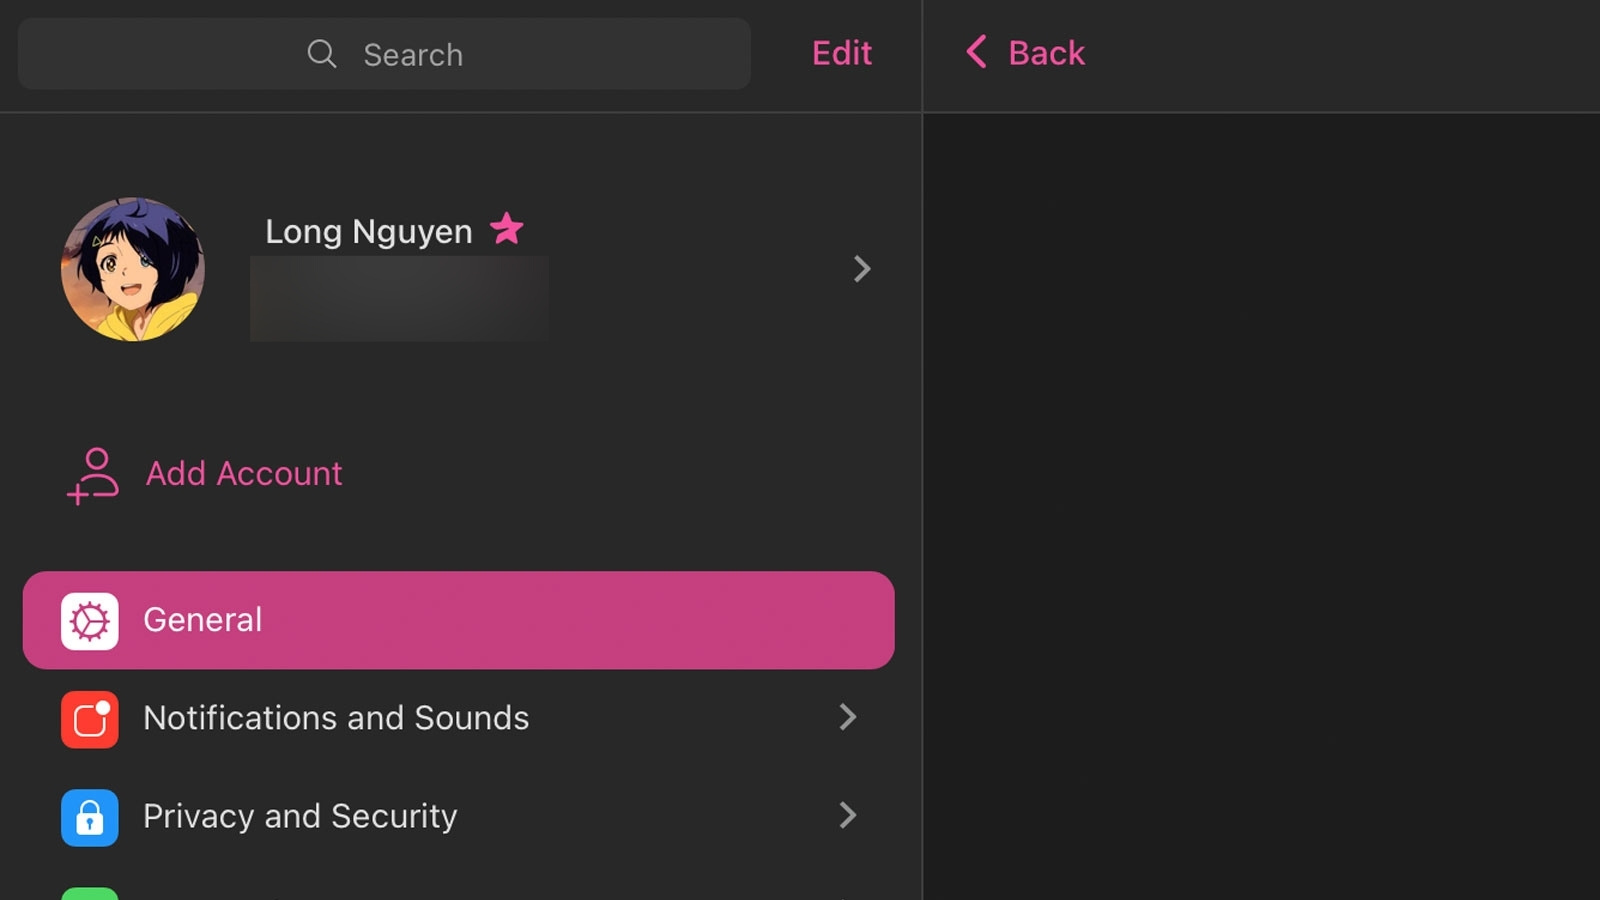
Task: Click the Back text button
Action: point(1046,53)
